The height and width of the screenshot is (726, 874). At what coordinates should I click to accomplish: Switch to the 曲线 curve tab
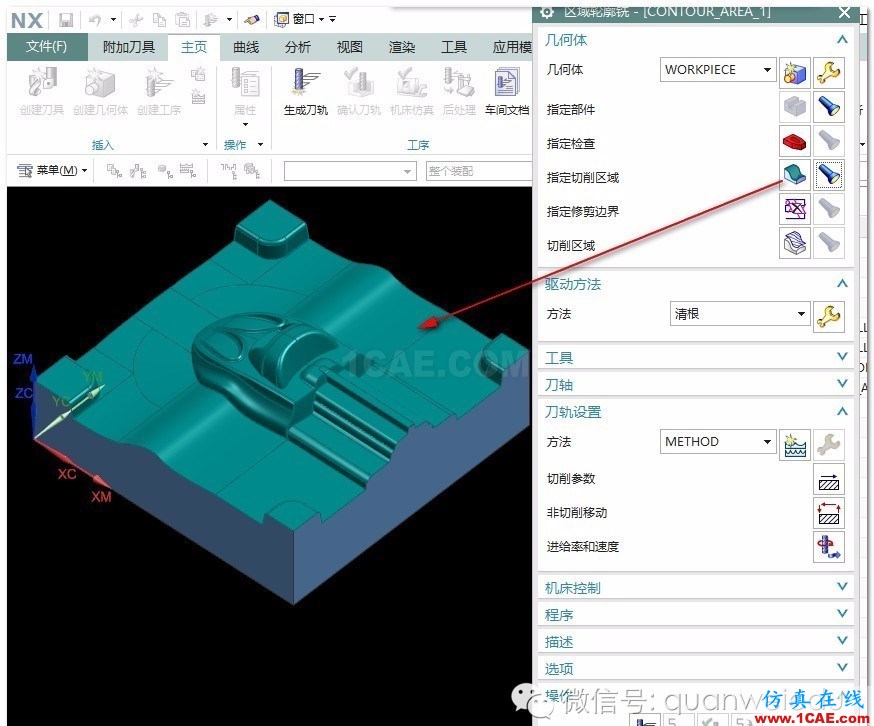click(246, 47)
